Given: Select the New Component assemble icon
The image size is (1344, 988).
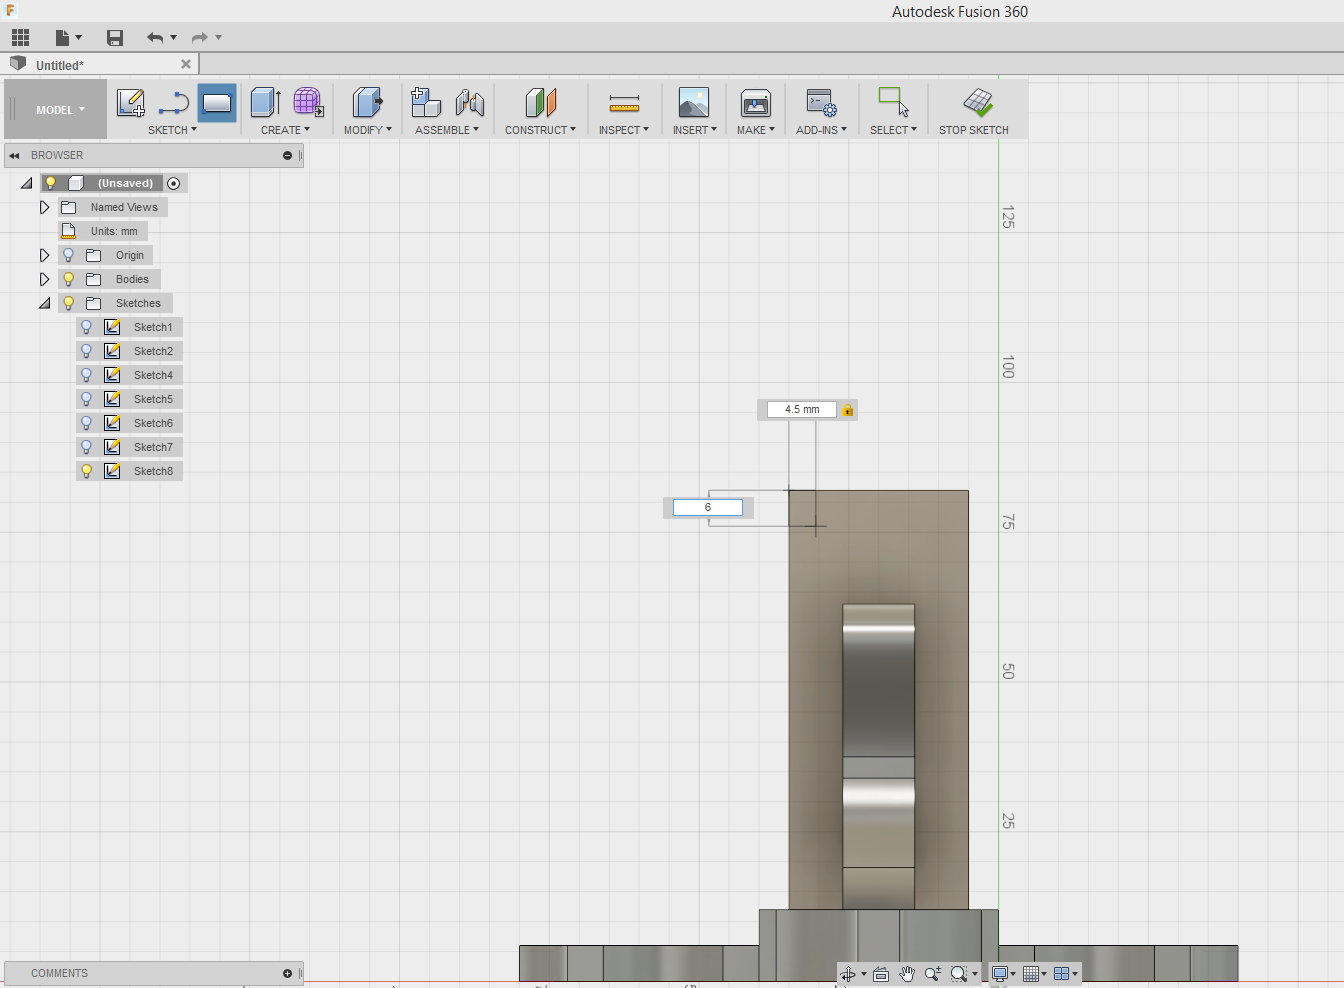Looking at the screenshot, I should 426,103.
